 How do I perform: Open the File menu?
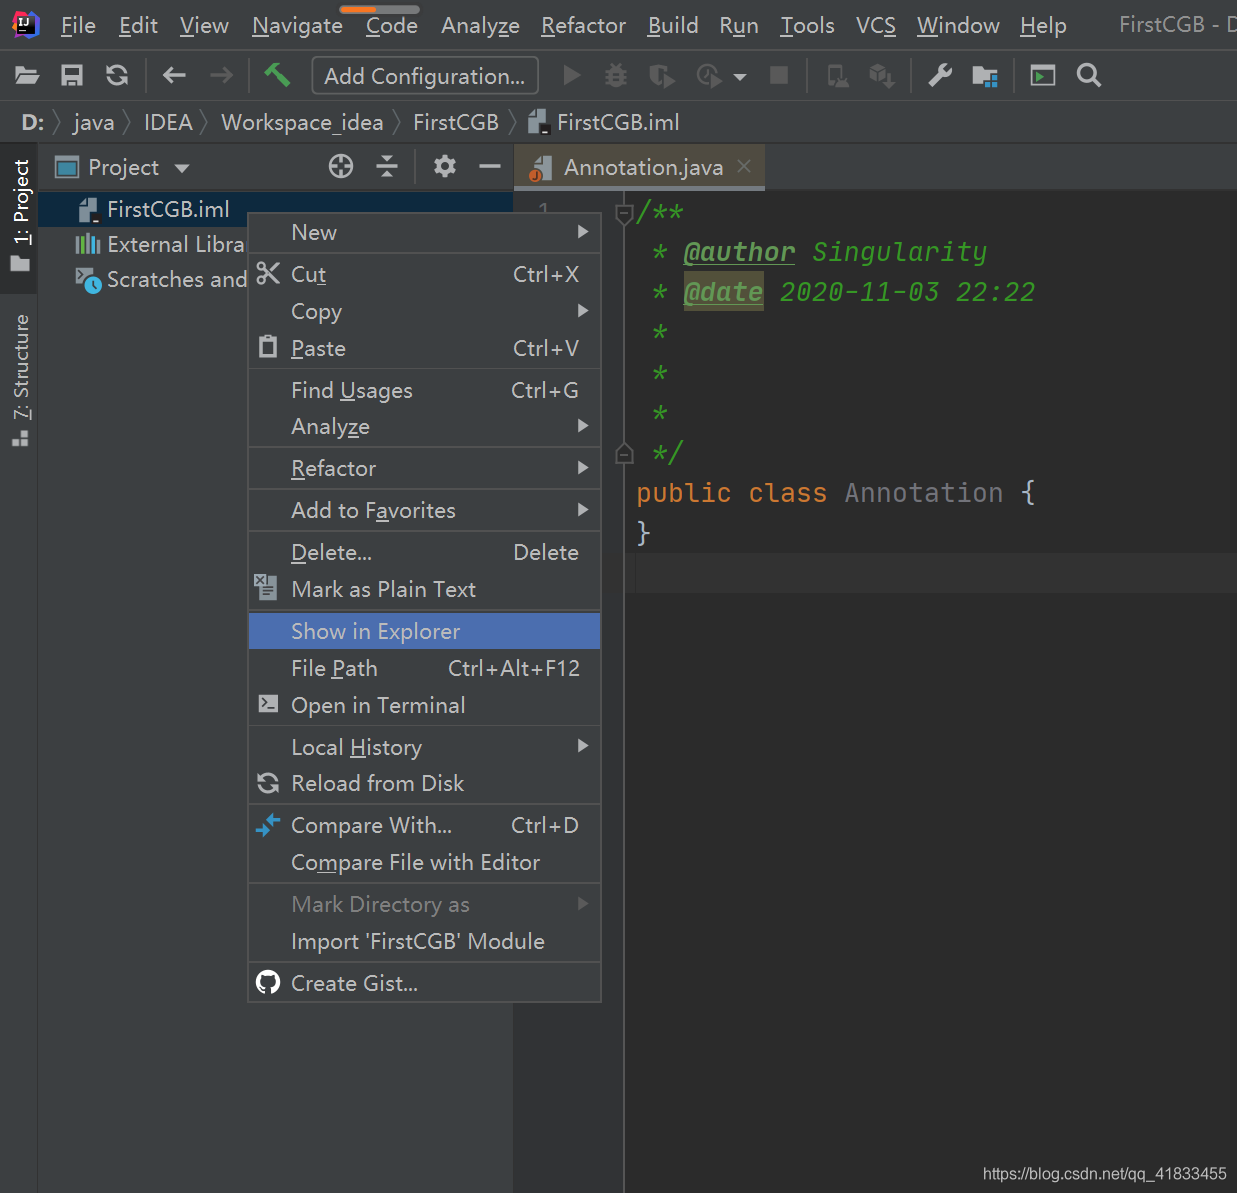tap(78, 25)
